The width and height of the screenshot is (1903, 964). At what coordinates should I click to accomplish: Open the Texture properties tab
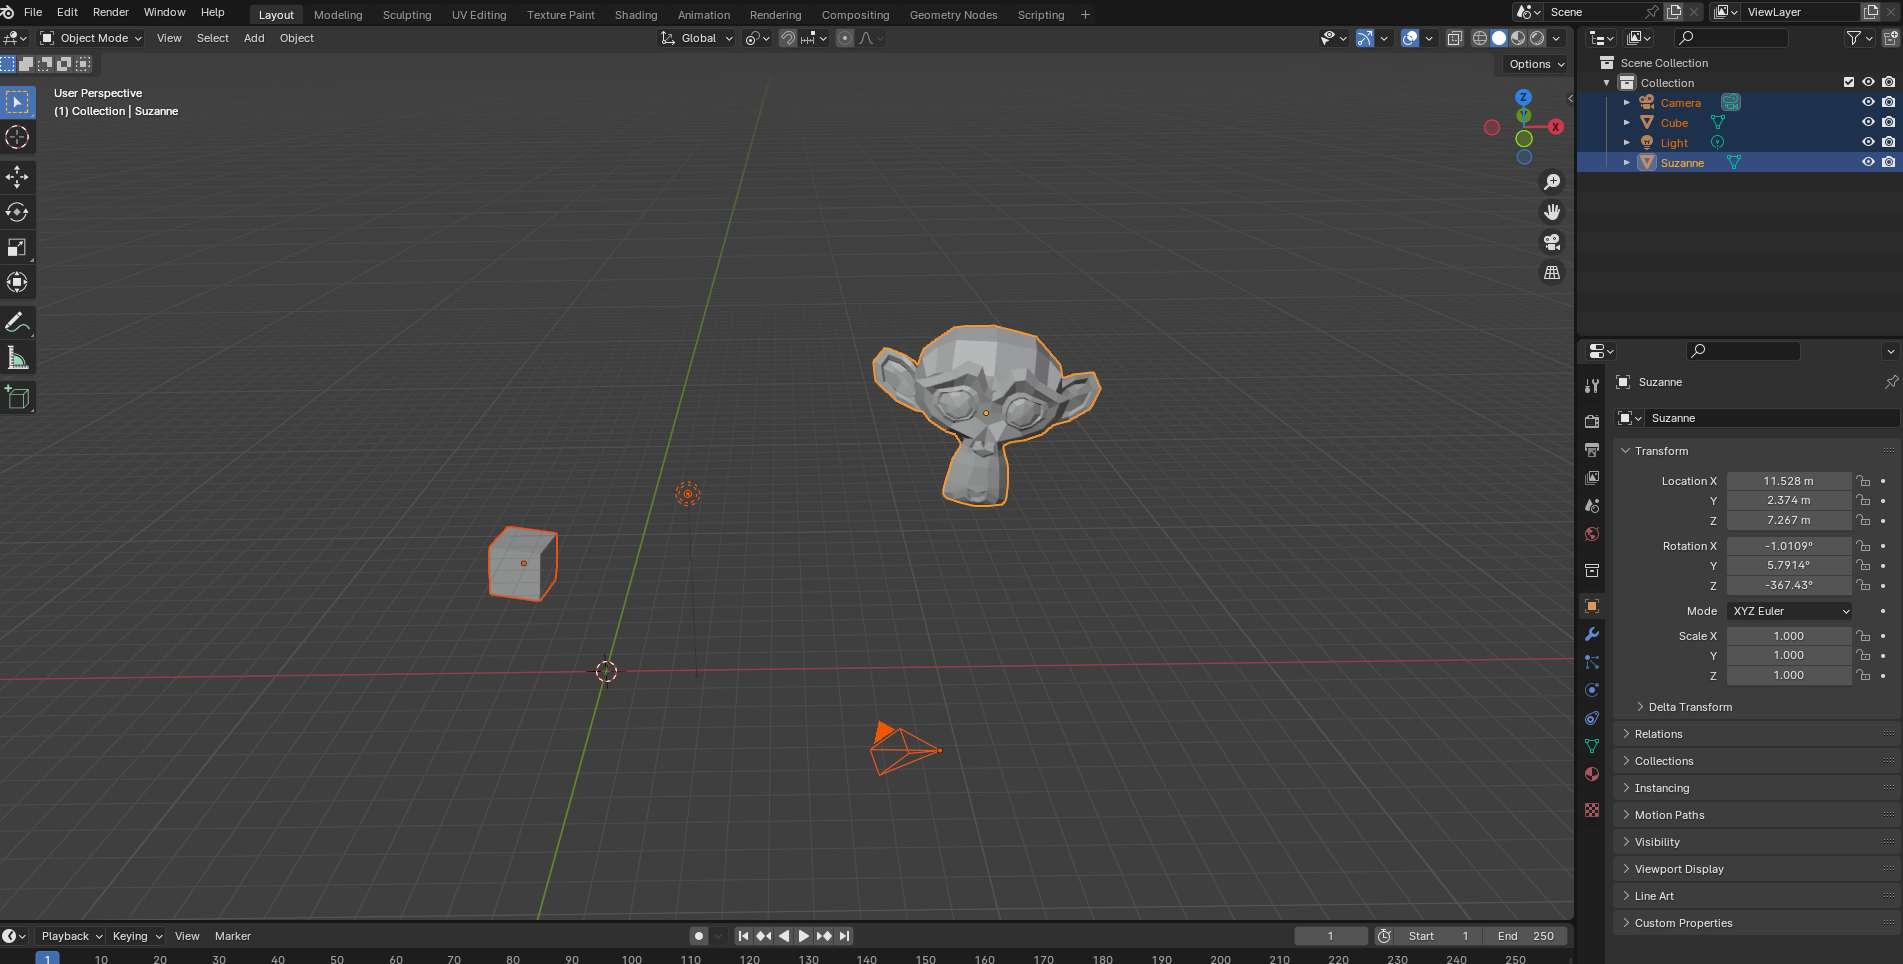[x=1592, y=810]
